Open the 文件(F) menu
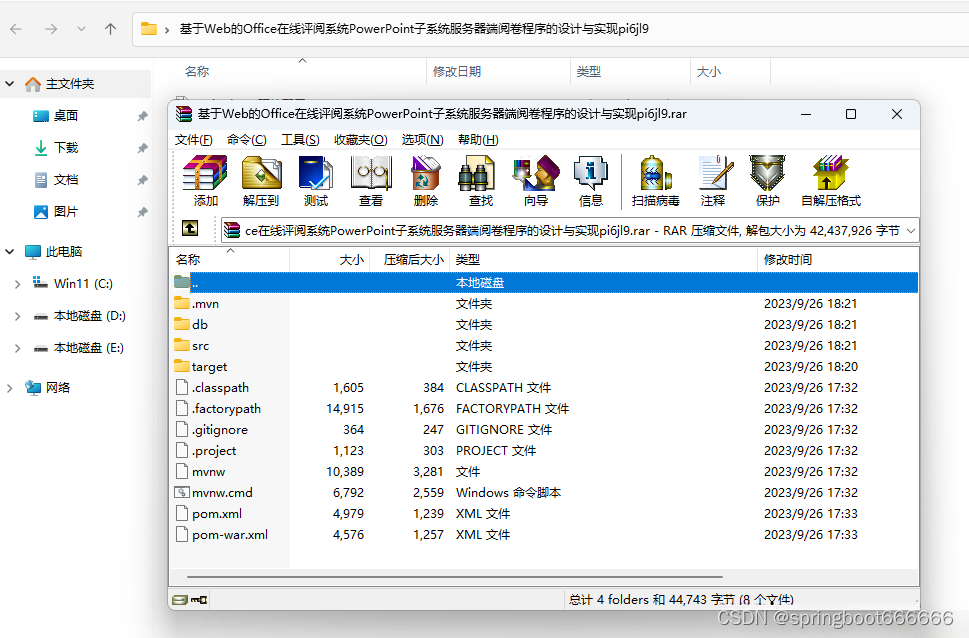 click(x=193, y=140)
